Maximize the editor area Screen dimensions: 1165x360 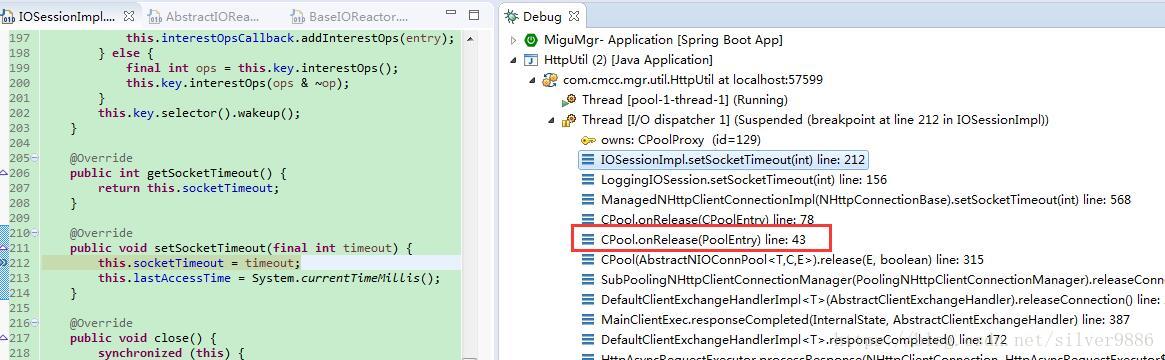coord(475,15)
